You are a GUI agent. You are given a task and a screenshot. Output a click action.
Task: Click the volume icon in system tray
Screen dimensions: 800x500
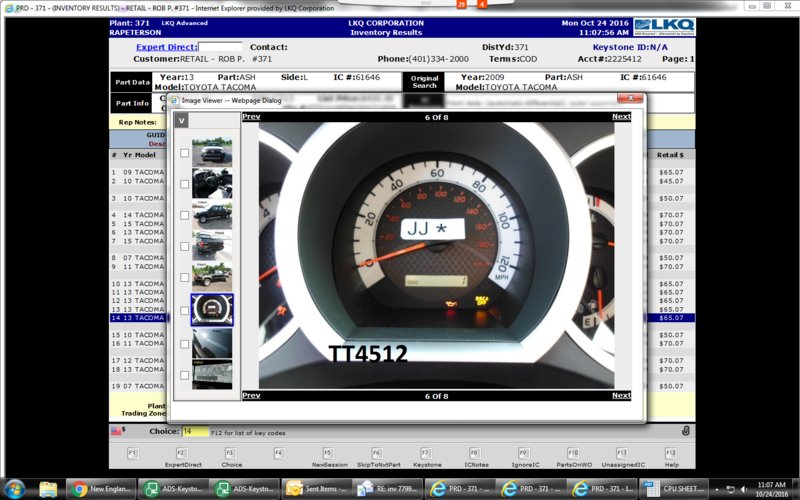click(744, 489)
